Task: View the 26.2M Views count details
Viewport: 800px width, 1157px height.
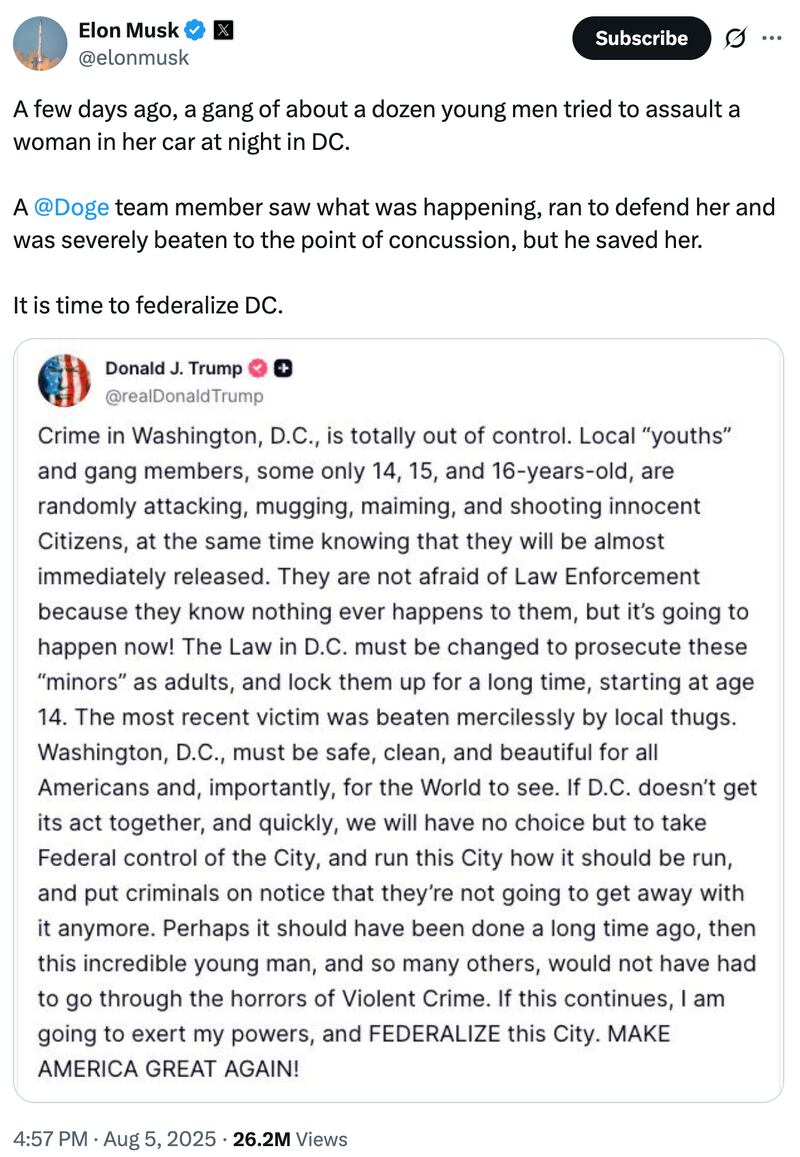Action: coord(290,1139)
